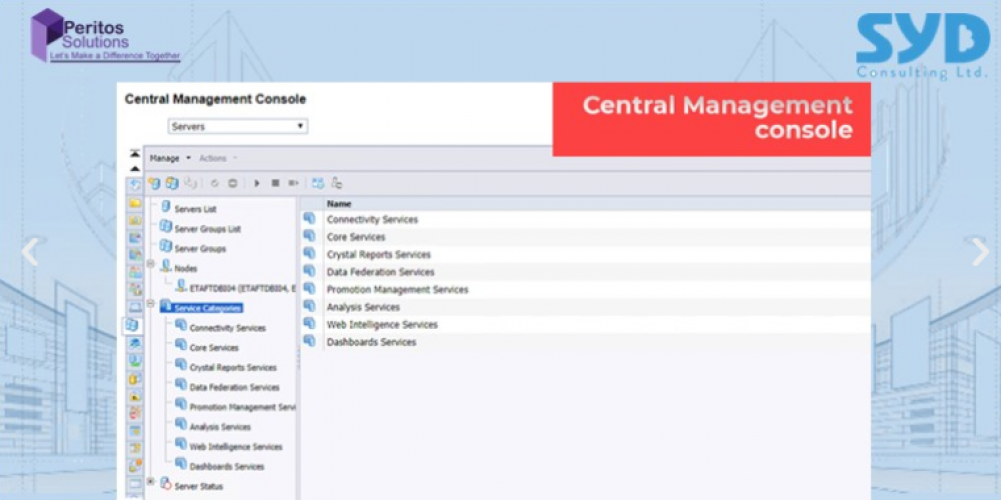Click the collapse-to-top arrow with bar above the sidebar
The height and width of the screenshot is (500, 1001).
(135, 154)
